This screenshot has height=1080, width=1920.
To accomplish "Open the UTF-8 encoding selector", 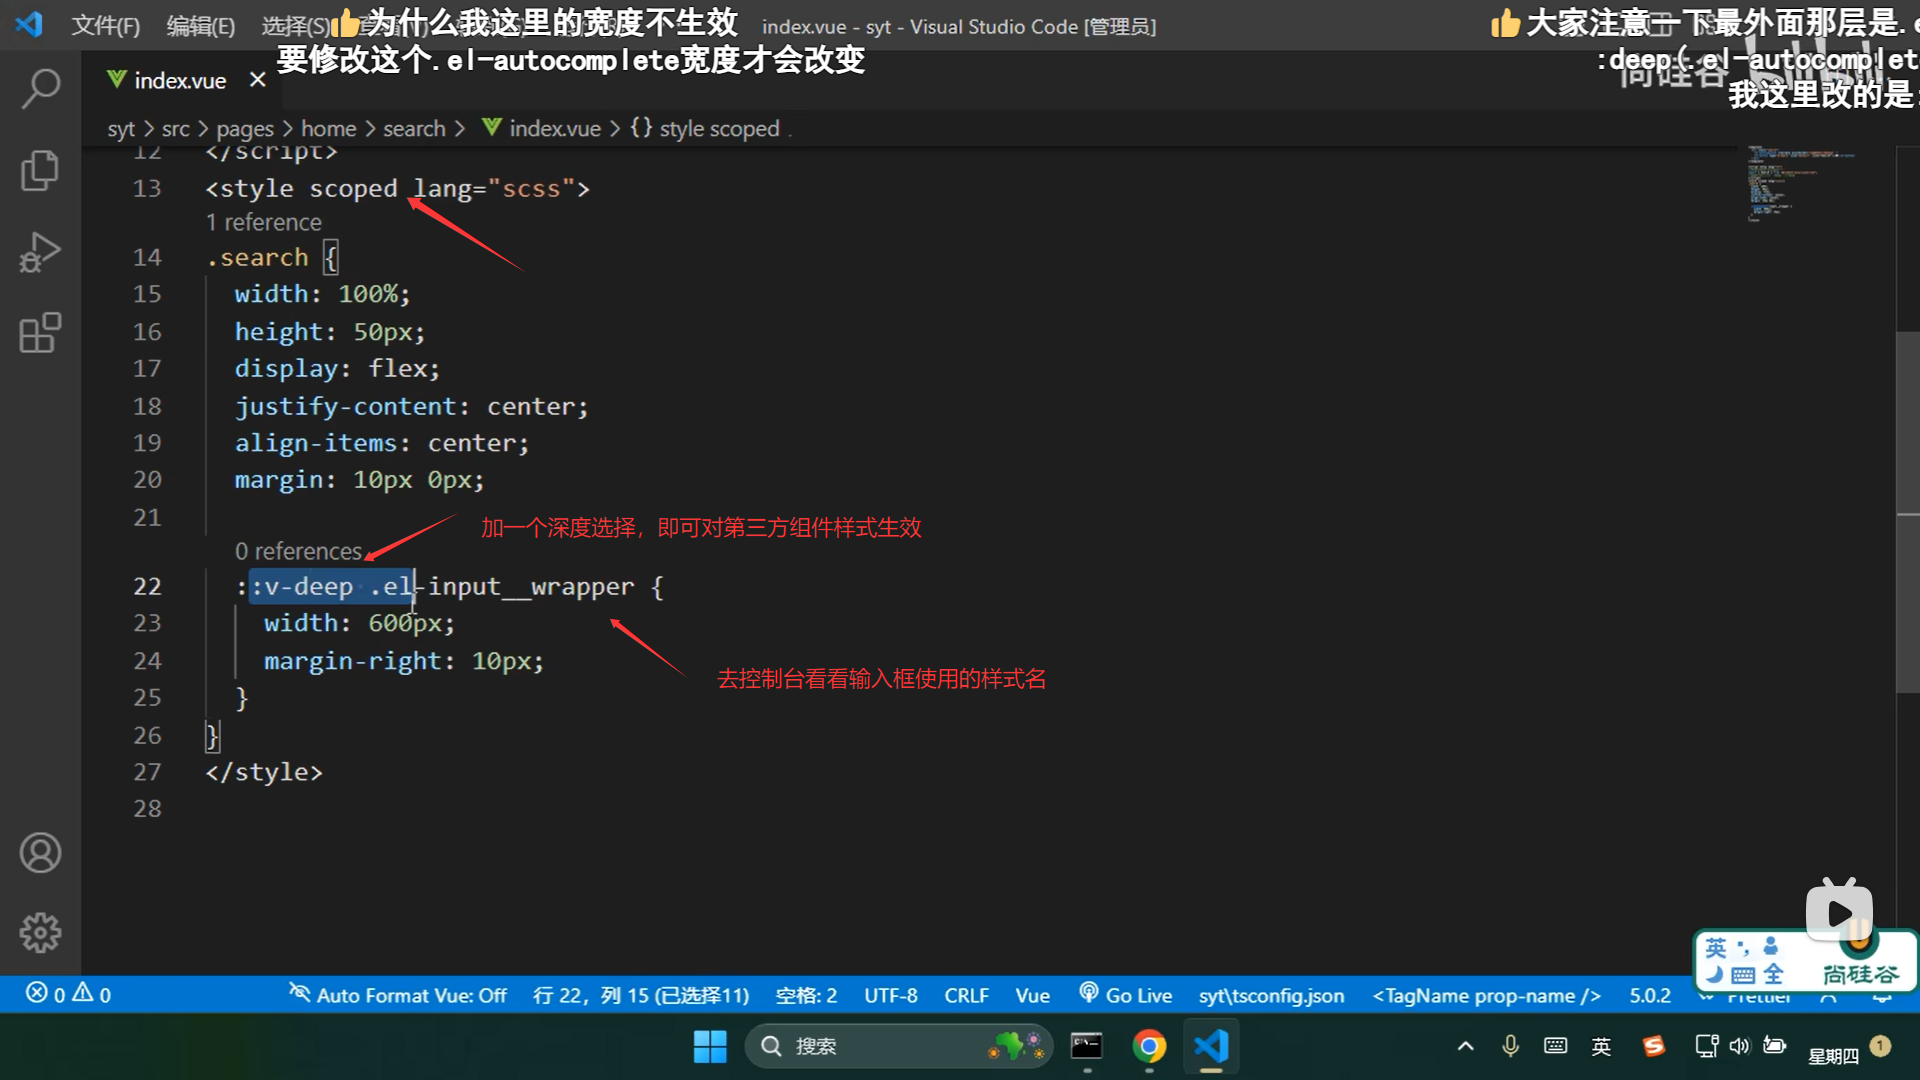I will [x=890, y=995].
